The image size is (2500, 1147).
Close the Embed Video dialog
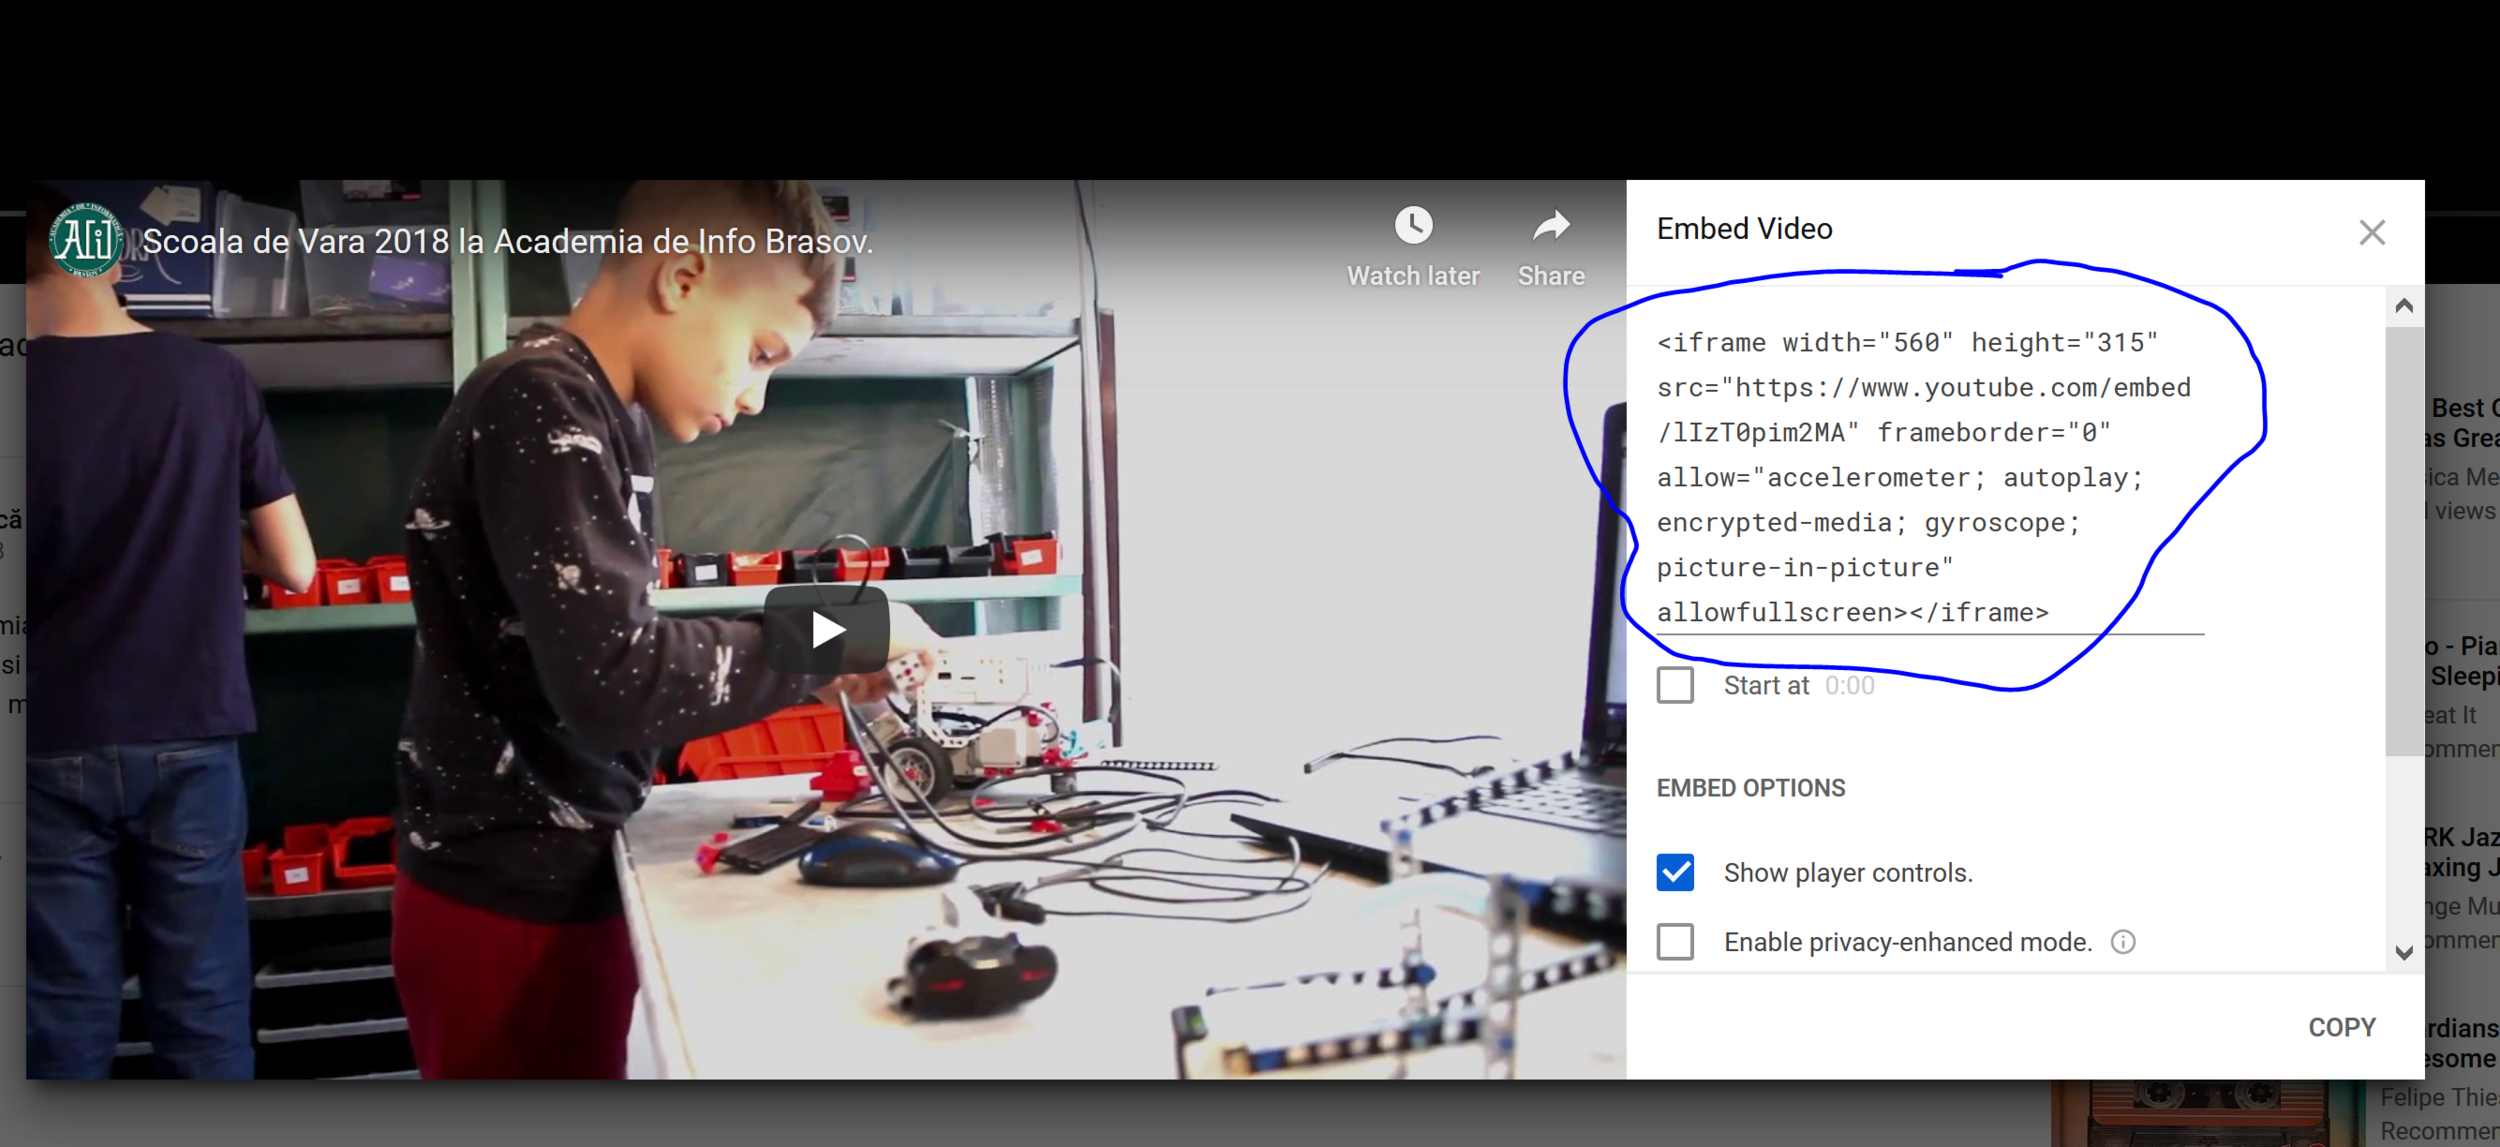[2372, 233]
